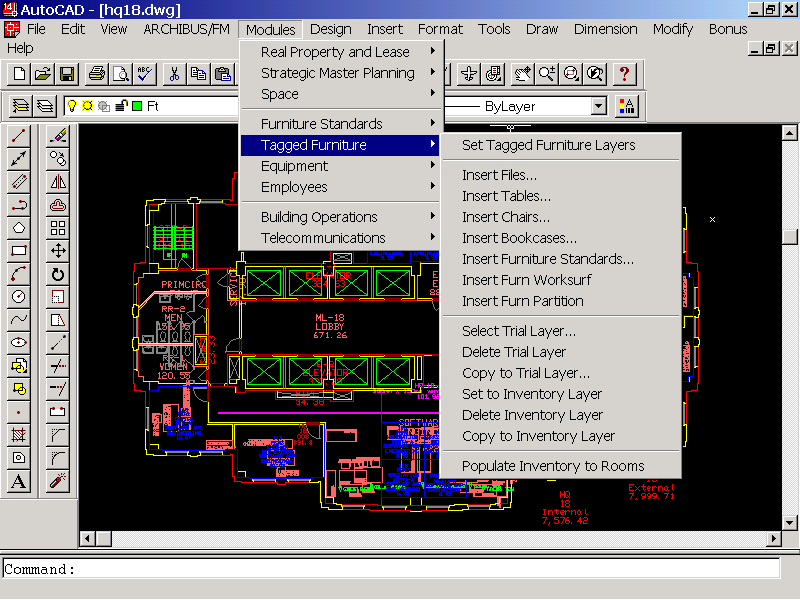Select the Multiline Text A tool
The width and height of the screenshot is (800, 600).
point(19,481)
